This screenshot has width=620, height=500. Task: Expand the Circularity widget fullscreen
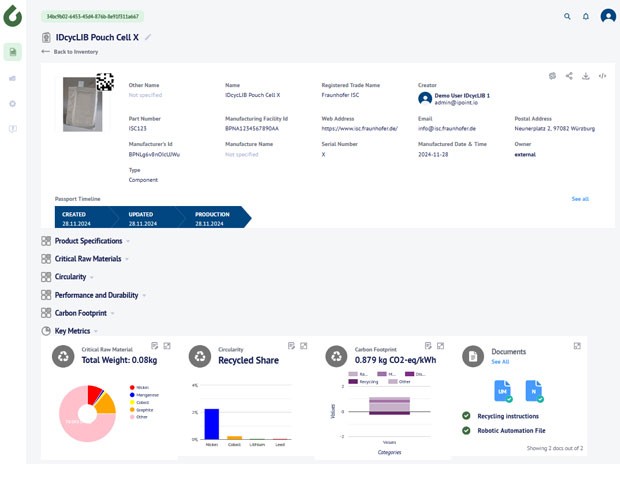[304, 346]
